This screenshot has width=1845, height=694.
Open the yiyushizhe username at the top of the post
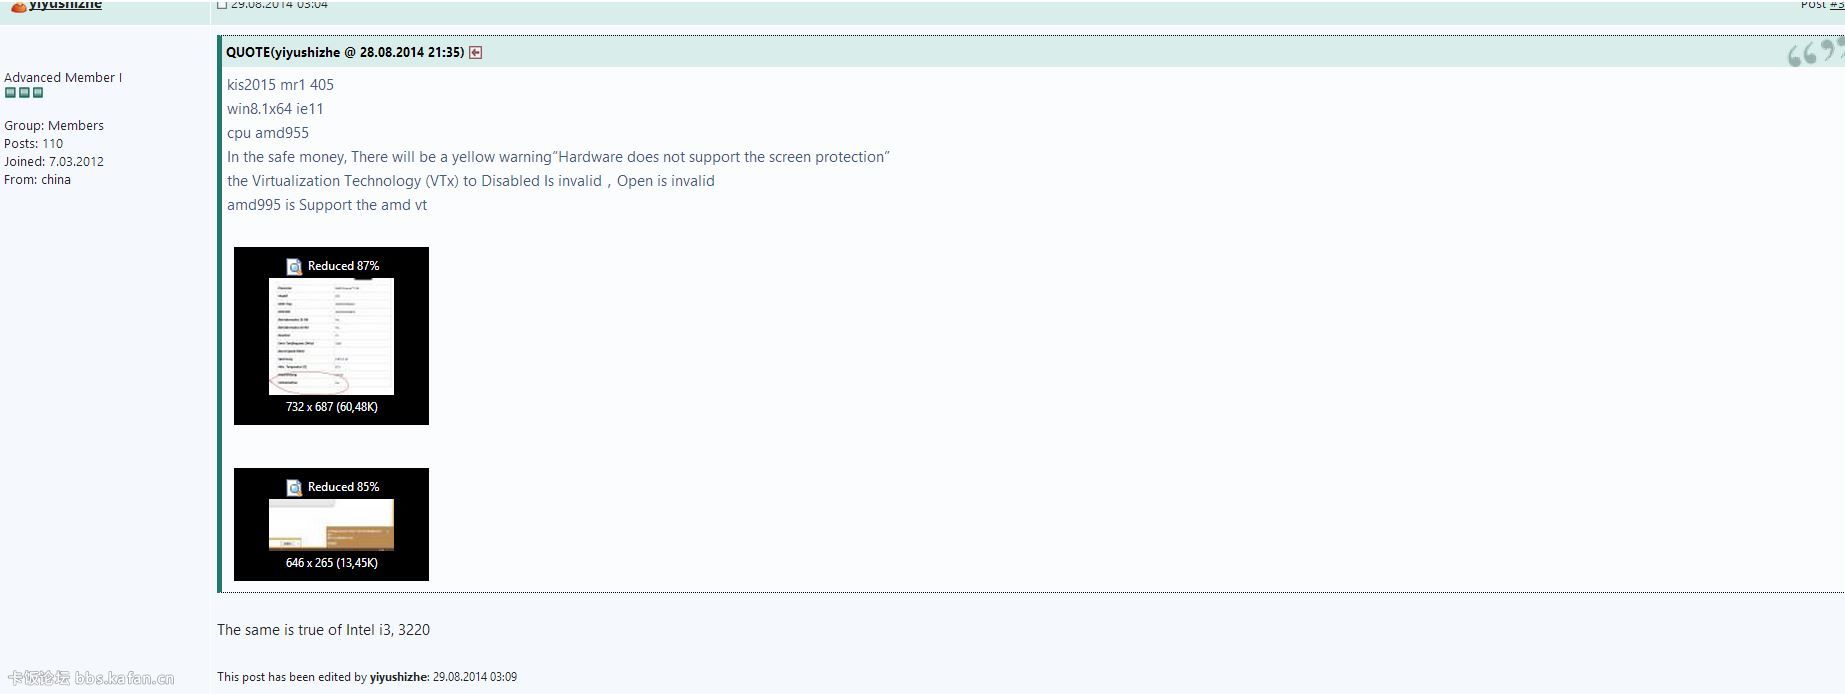point(65,5)
